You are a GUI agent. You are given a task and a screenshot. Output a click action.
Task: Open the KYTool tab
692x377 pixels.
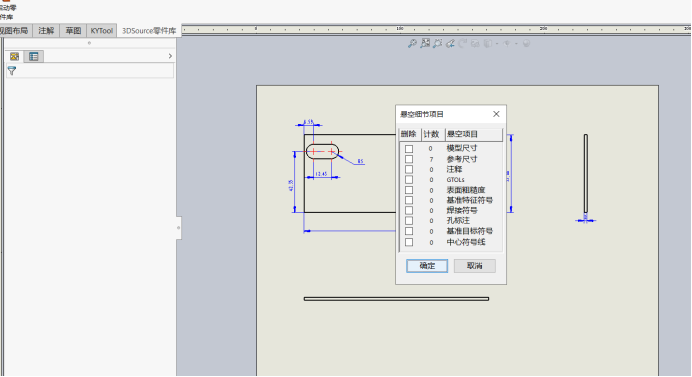(102, 31)
